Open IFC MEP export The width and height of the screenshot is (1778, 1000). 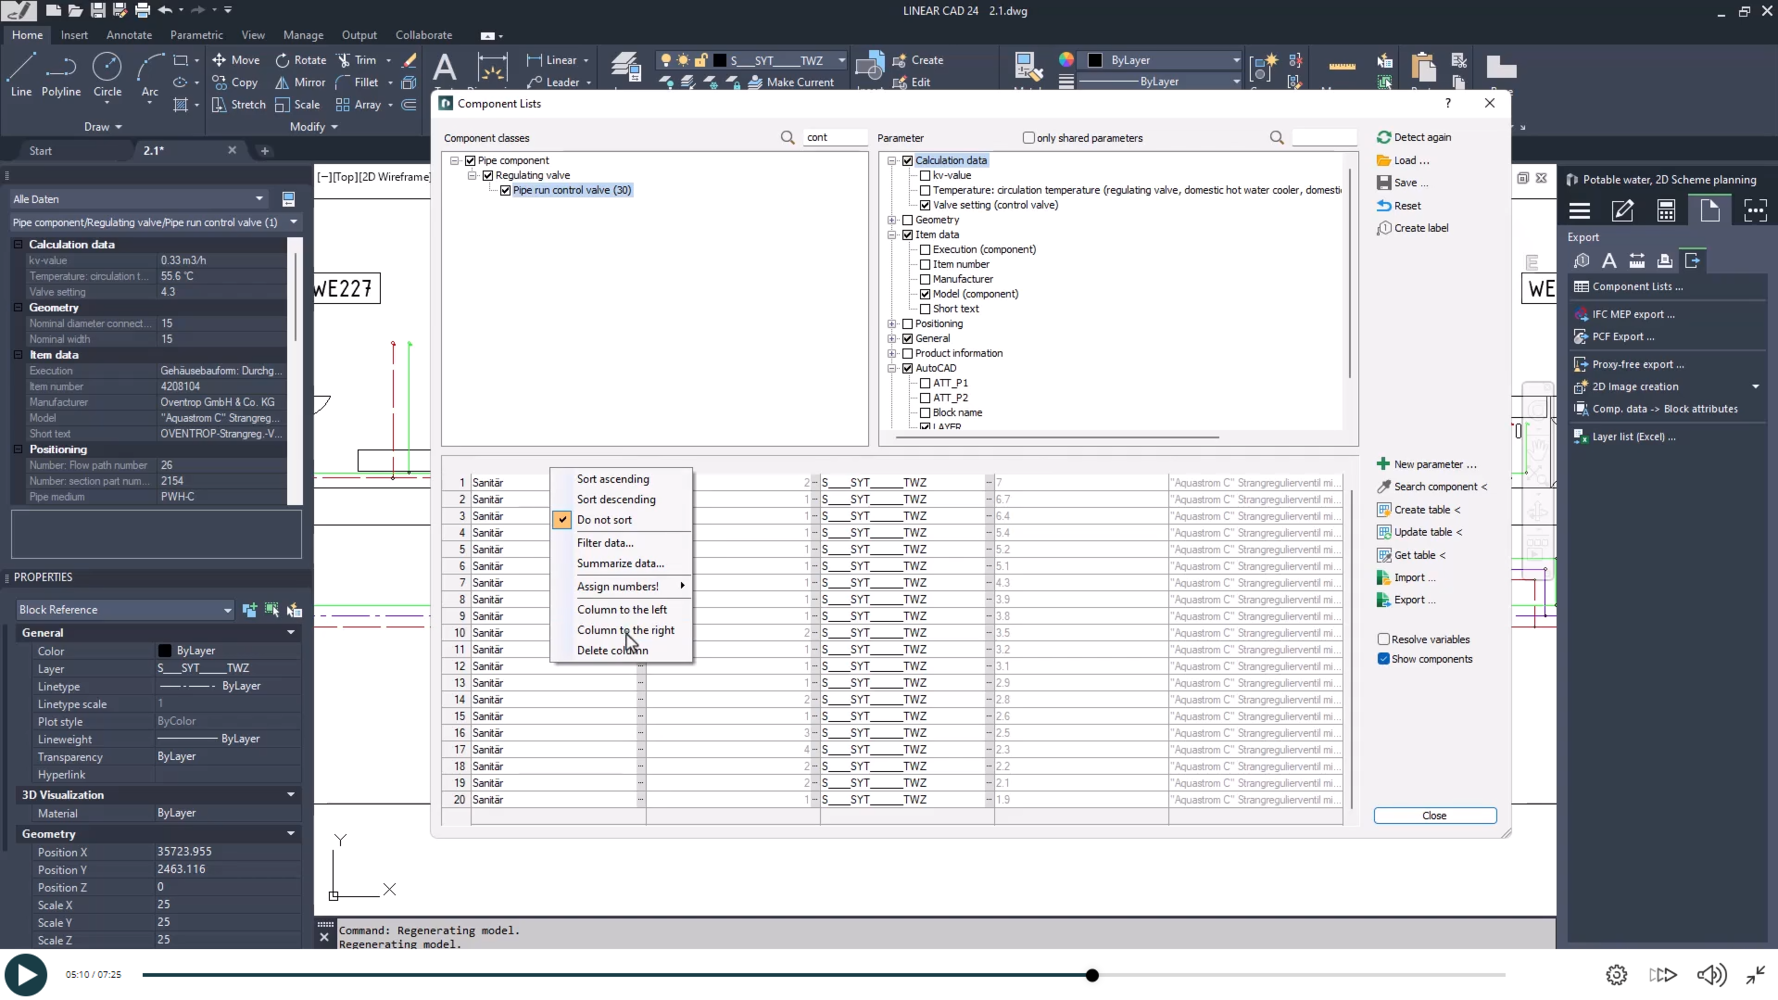click(1632, 314)
